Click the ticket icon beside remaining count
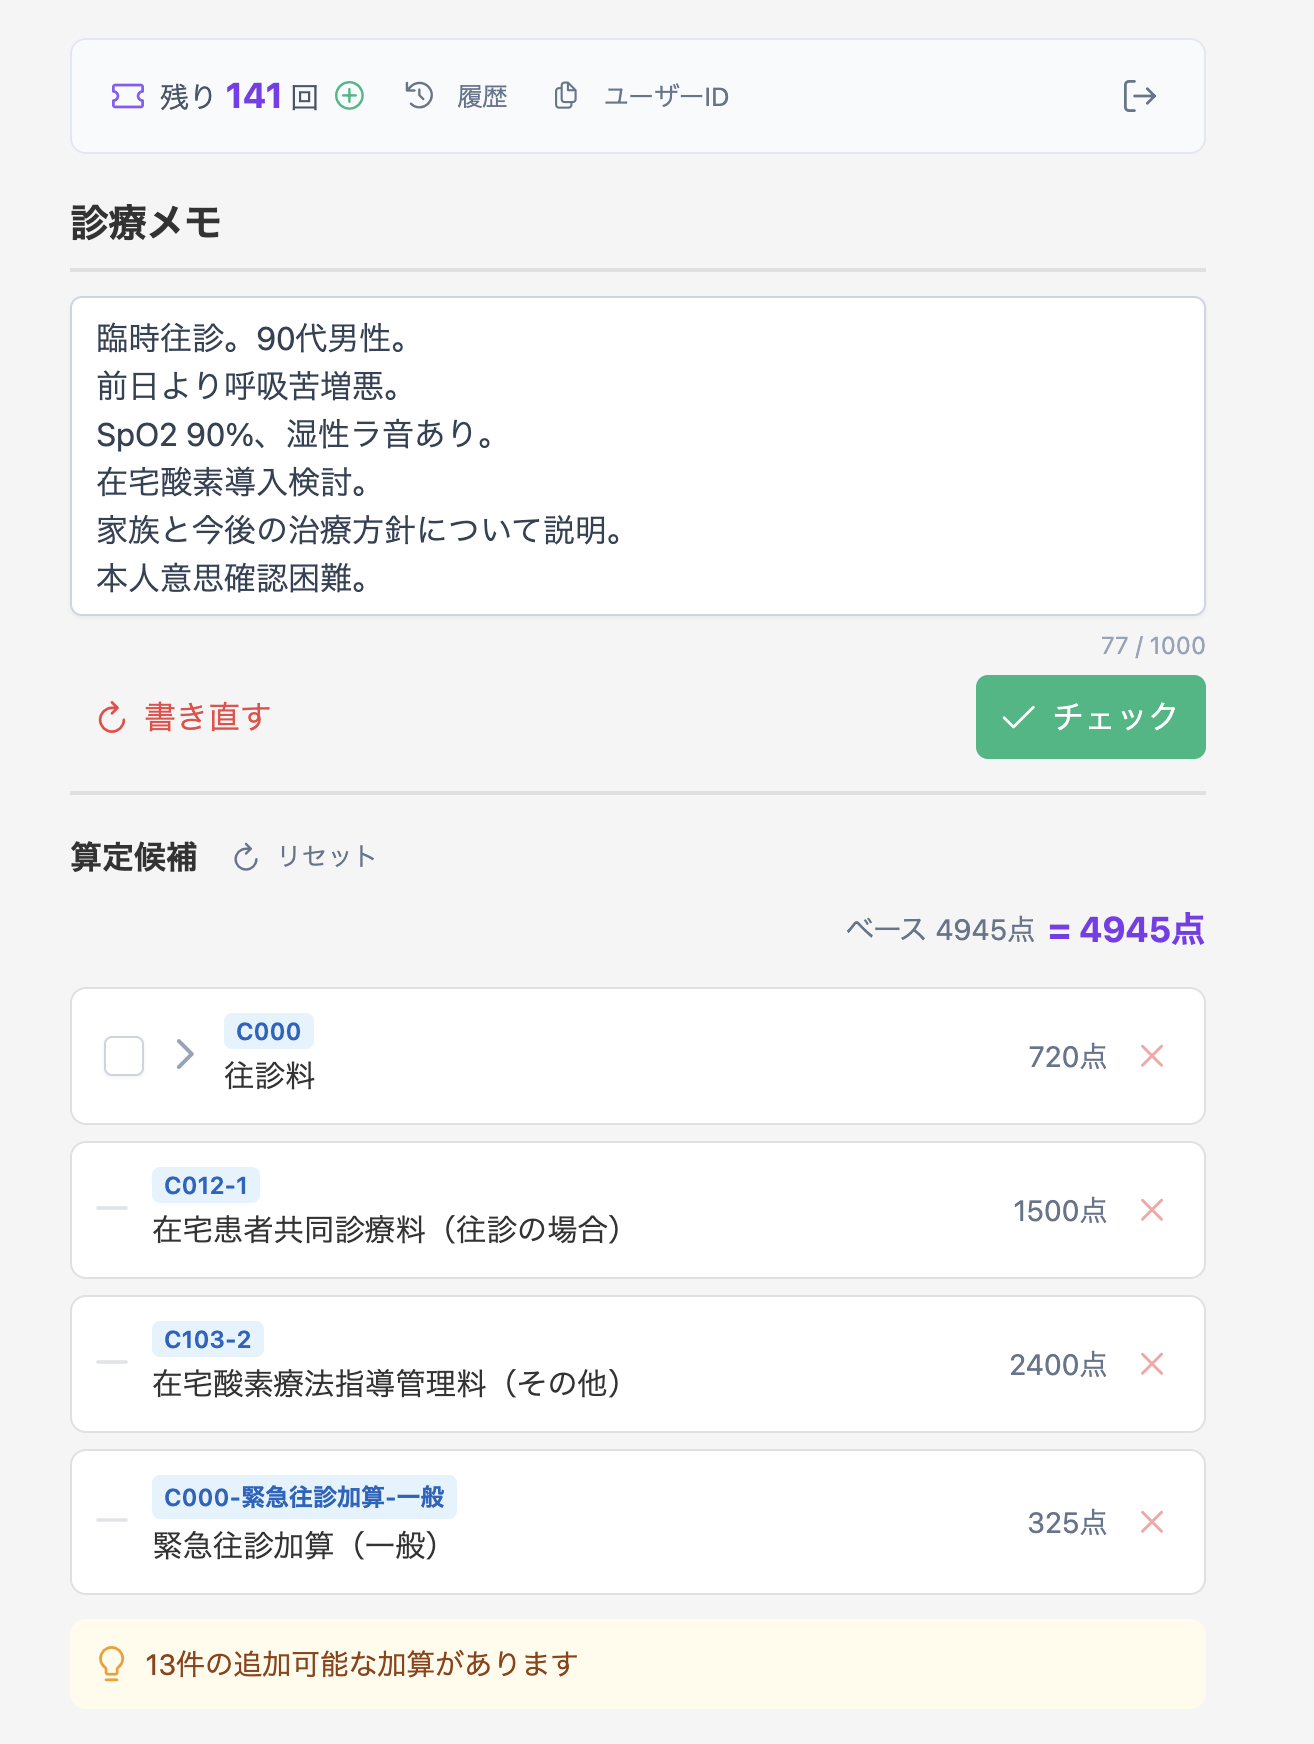 (x=128, y=96)
